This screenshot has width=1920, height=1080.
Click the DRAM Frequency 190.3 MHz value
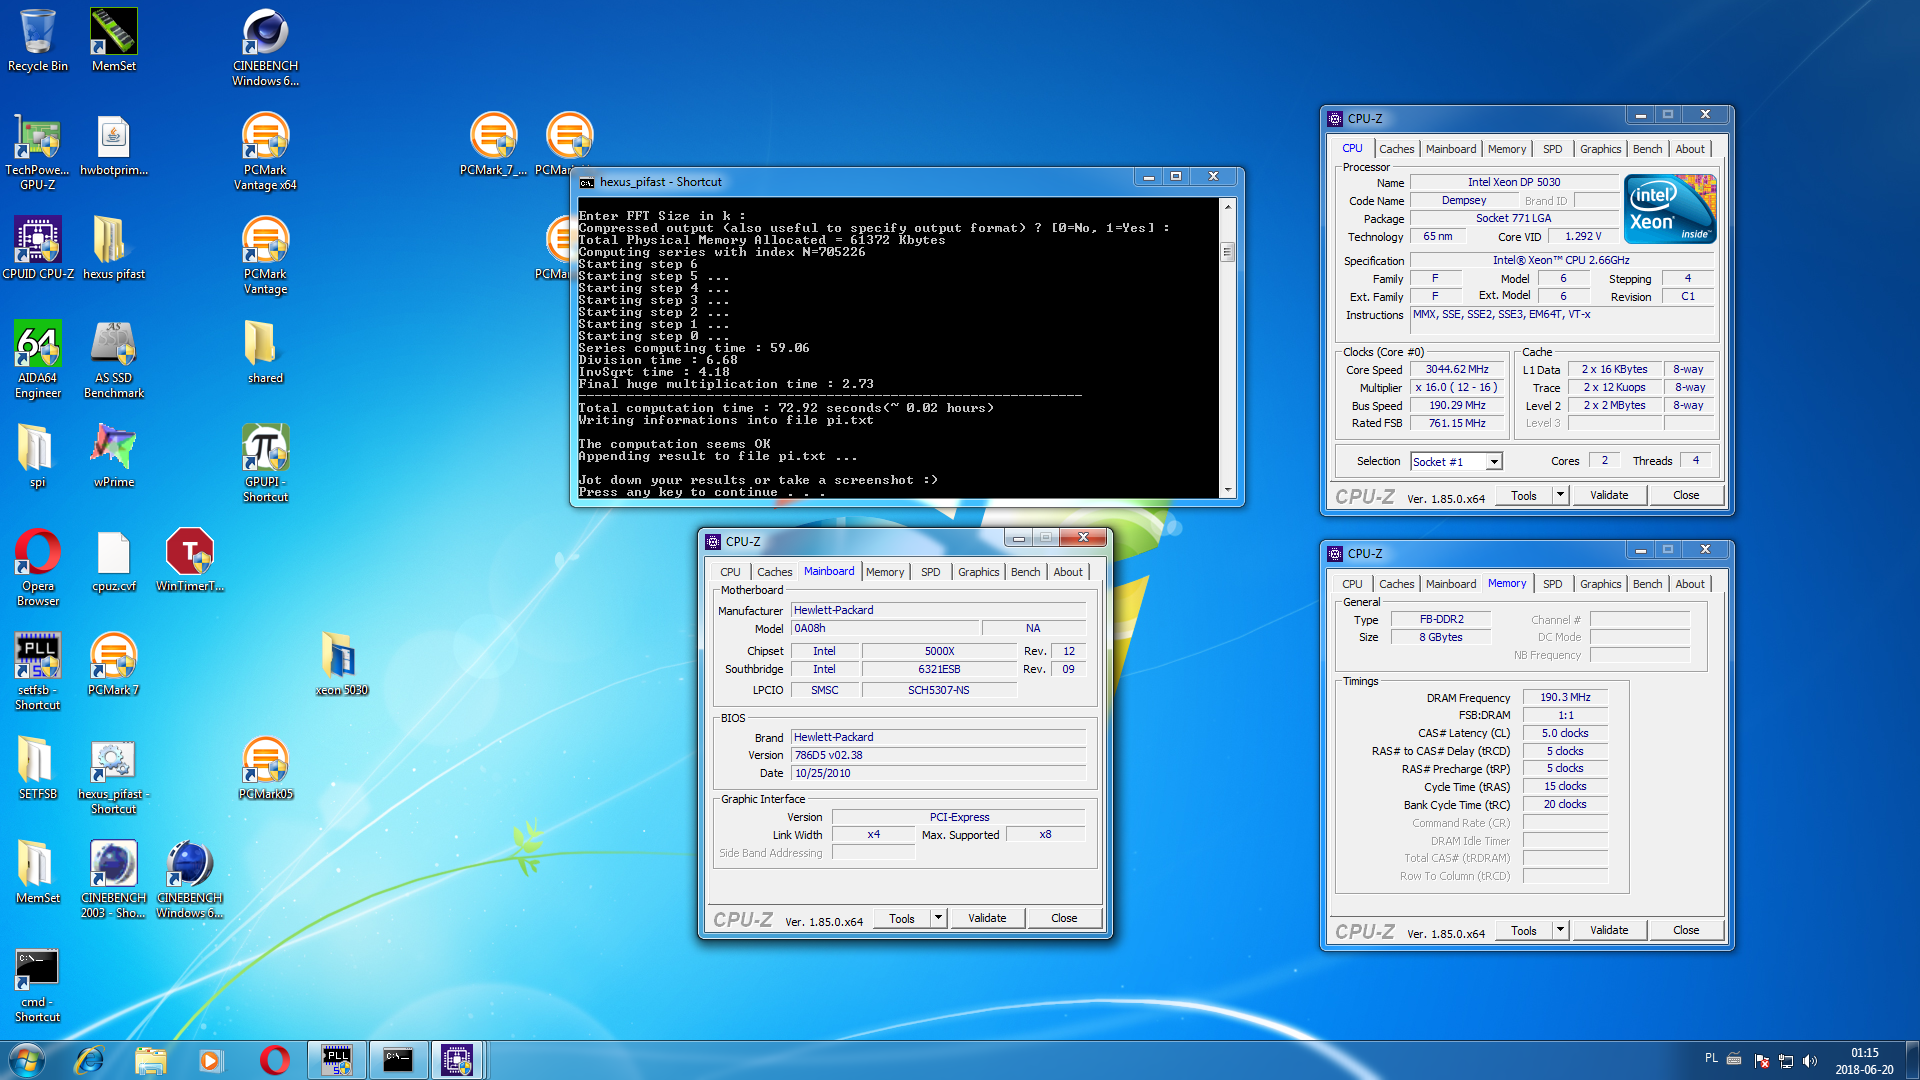point(1565,698)
